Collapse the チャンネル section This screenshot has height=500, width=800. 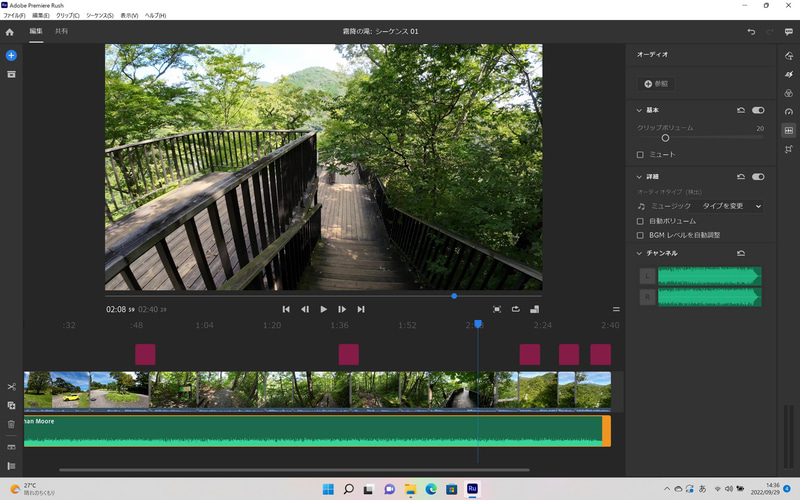pyautogui.click(x=640, y=253)
